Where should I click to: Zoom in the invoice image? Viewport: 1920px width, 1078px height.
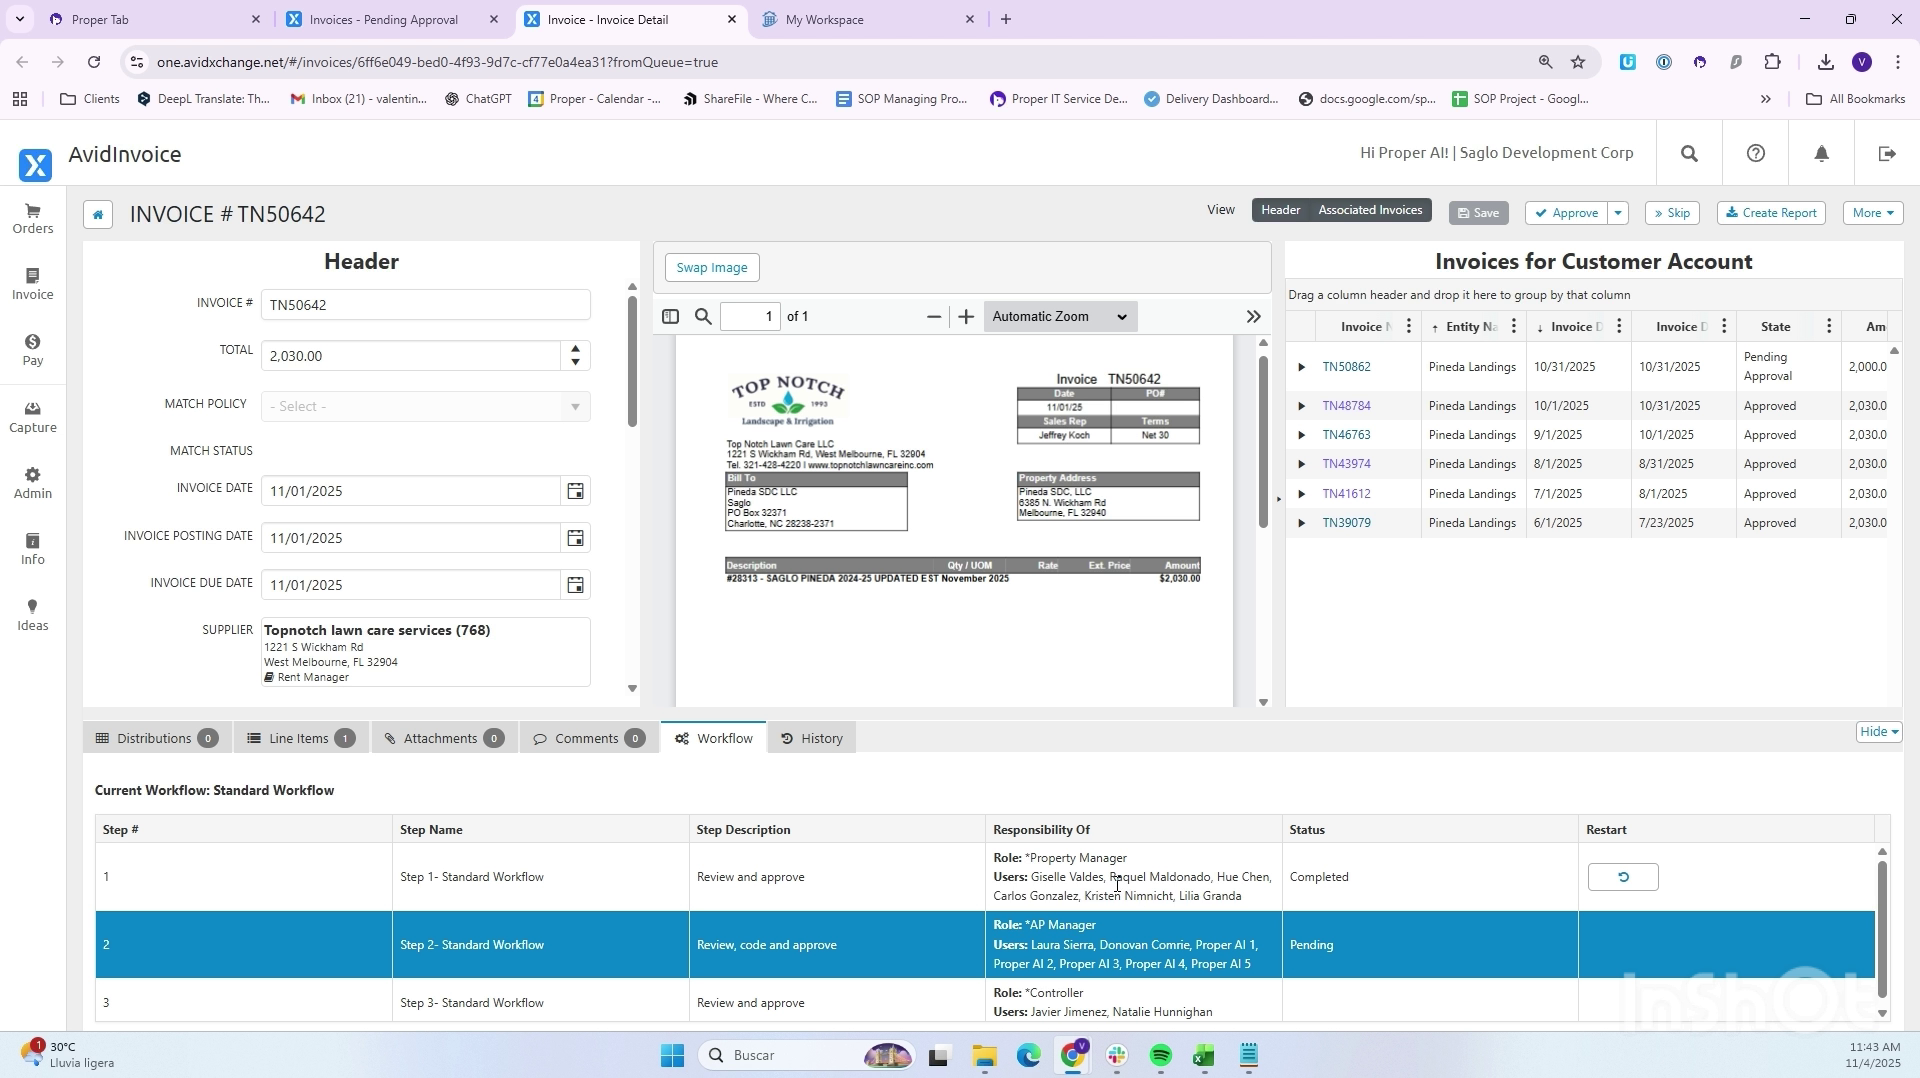pos(966,317)
